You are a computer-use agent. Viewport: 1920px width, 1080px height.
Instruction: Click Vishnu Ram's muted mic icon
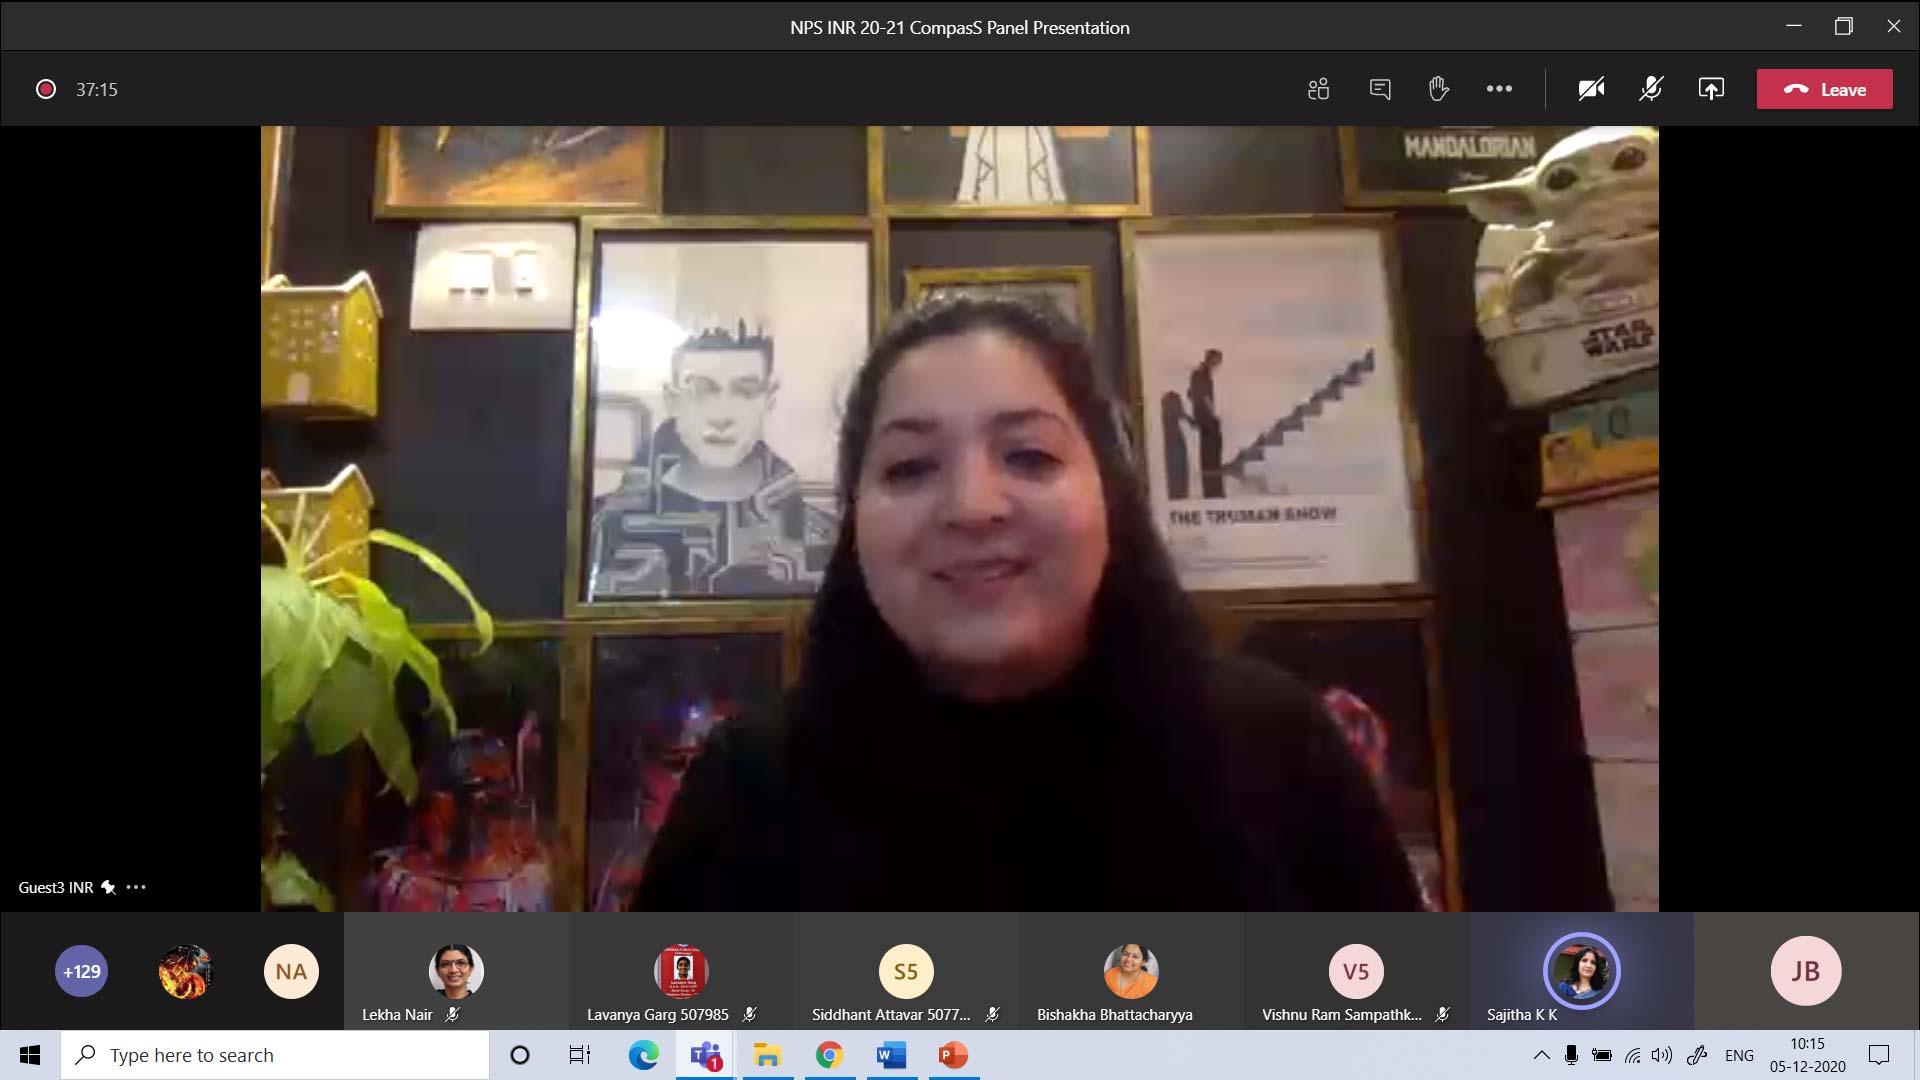point(1442,1014)
